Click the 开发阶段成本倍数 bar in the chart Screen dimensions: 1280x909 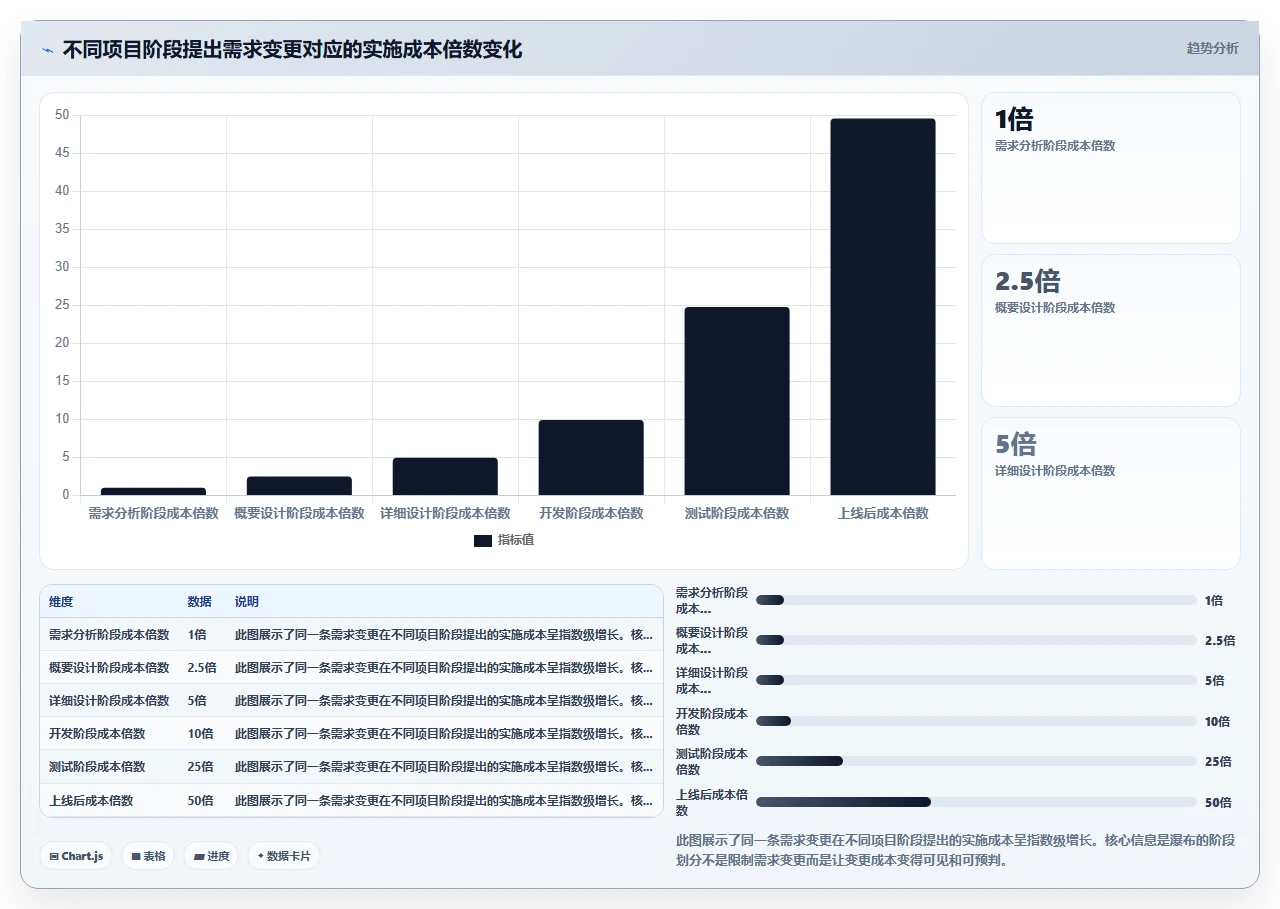(x=591, y=458)
